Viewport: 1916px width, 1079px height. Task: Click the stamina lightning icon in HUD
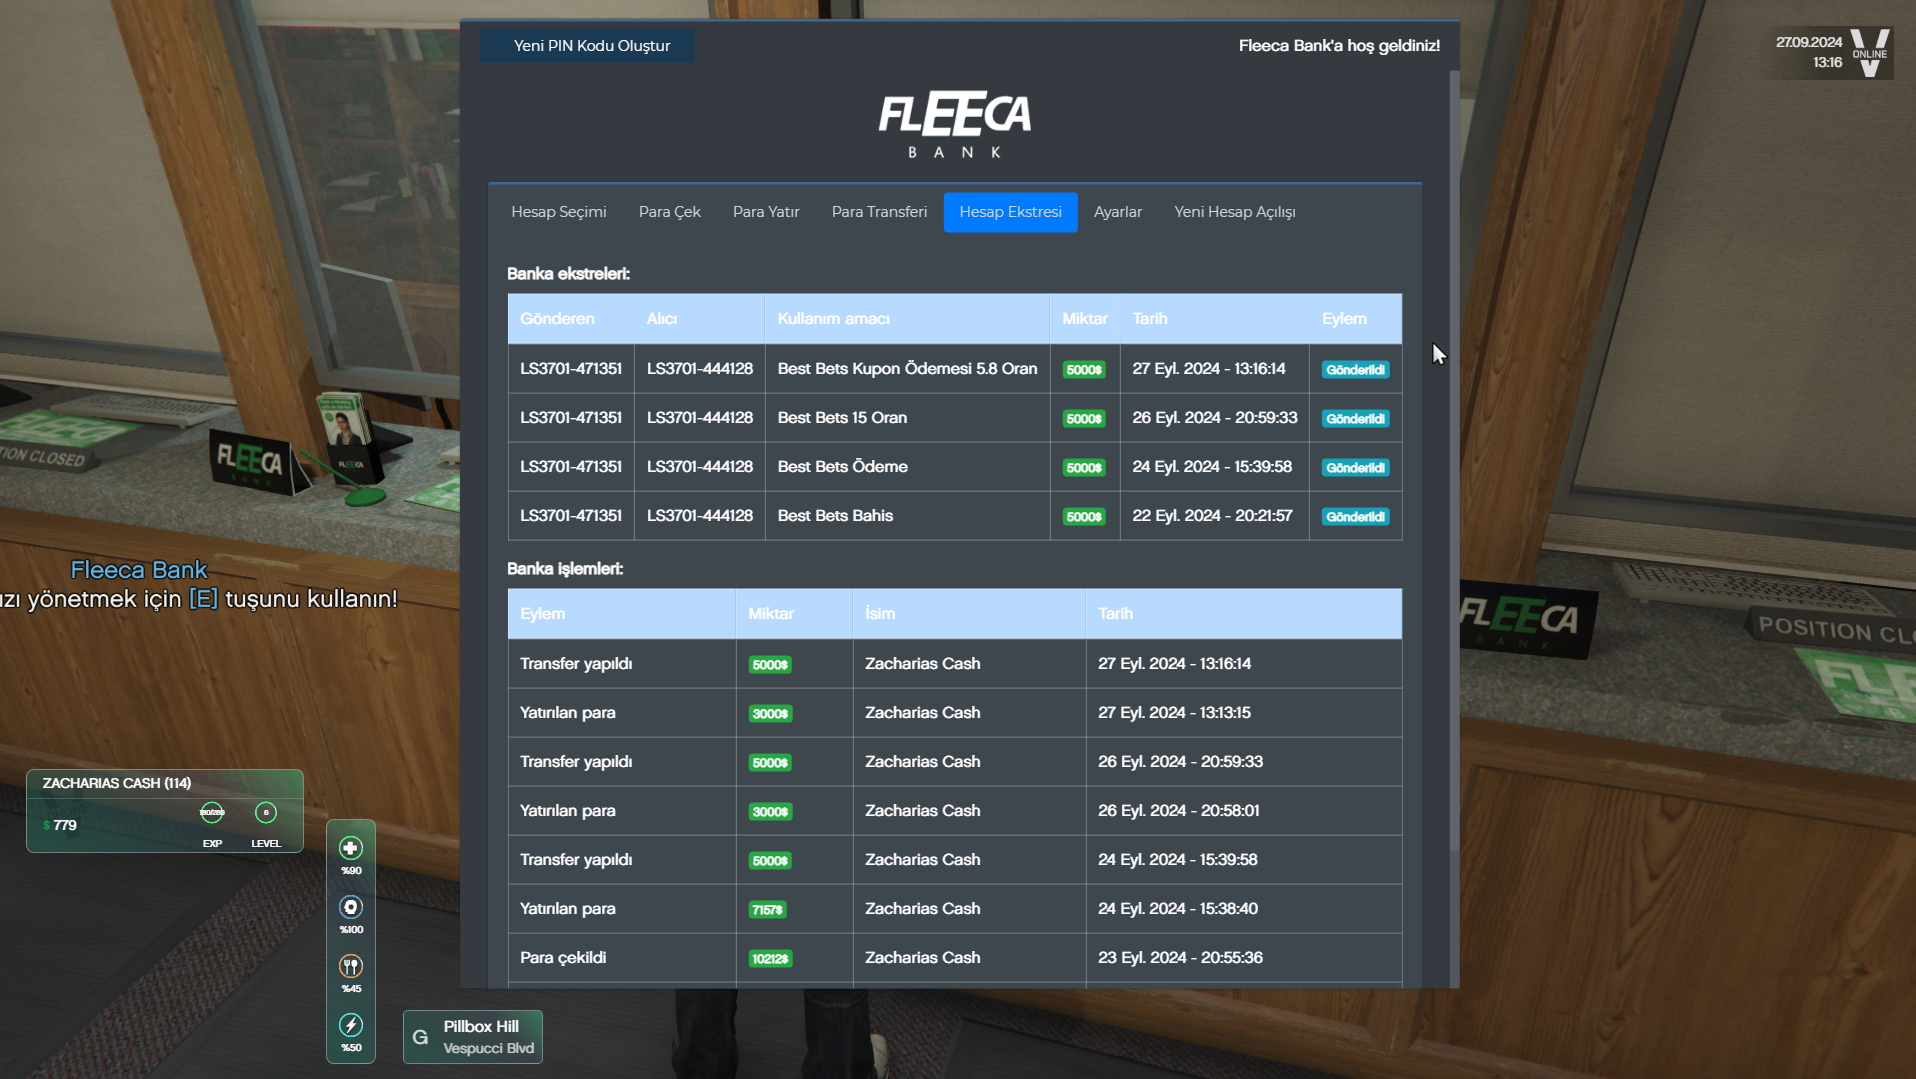tap(351, 1025)
